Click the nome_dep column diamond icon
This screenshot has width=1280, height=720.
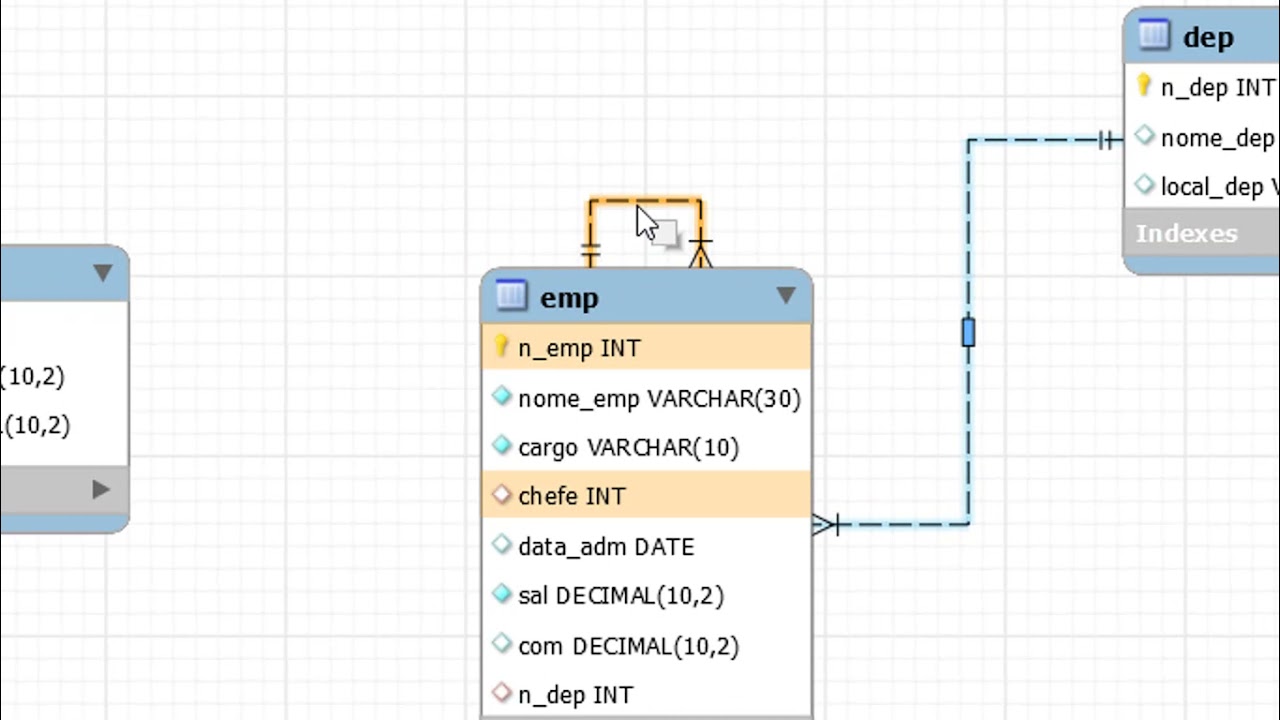[x=1145, y=135]
